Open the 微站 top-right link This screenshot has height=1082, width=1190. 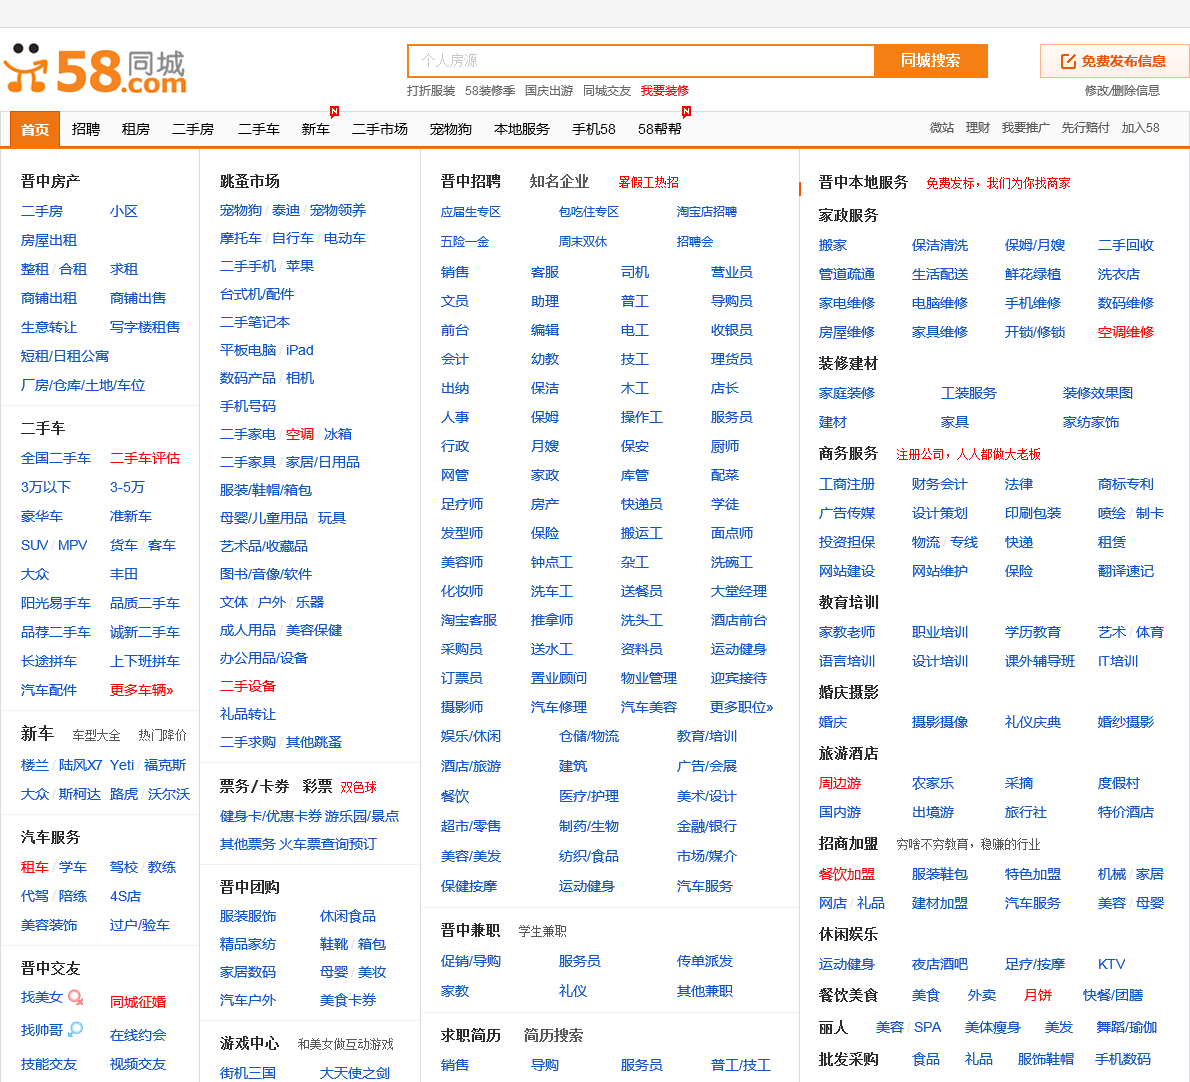942,127
